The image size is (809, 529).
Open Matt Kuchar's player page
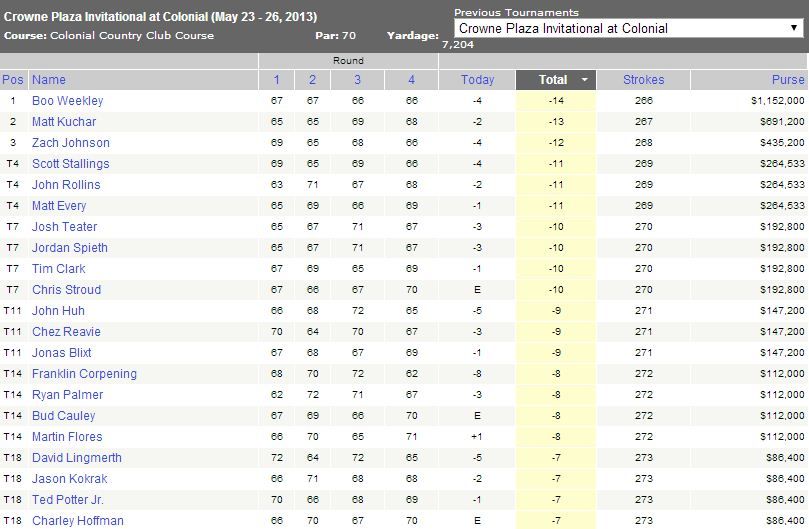click(64, 122)
